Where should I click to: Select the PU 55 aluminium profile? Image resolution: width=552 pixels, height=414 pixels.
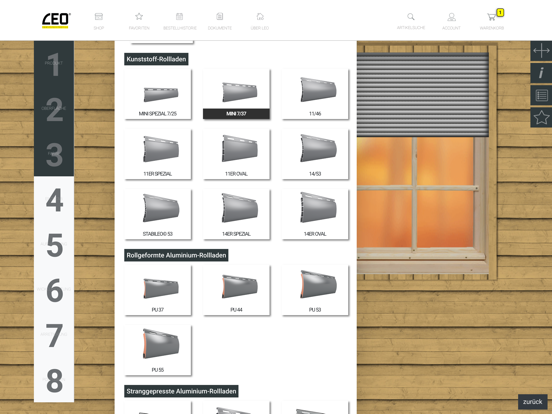click(158, 351)
